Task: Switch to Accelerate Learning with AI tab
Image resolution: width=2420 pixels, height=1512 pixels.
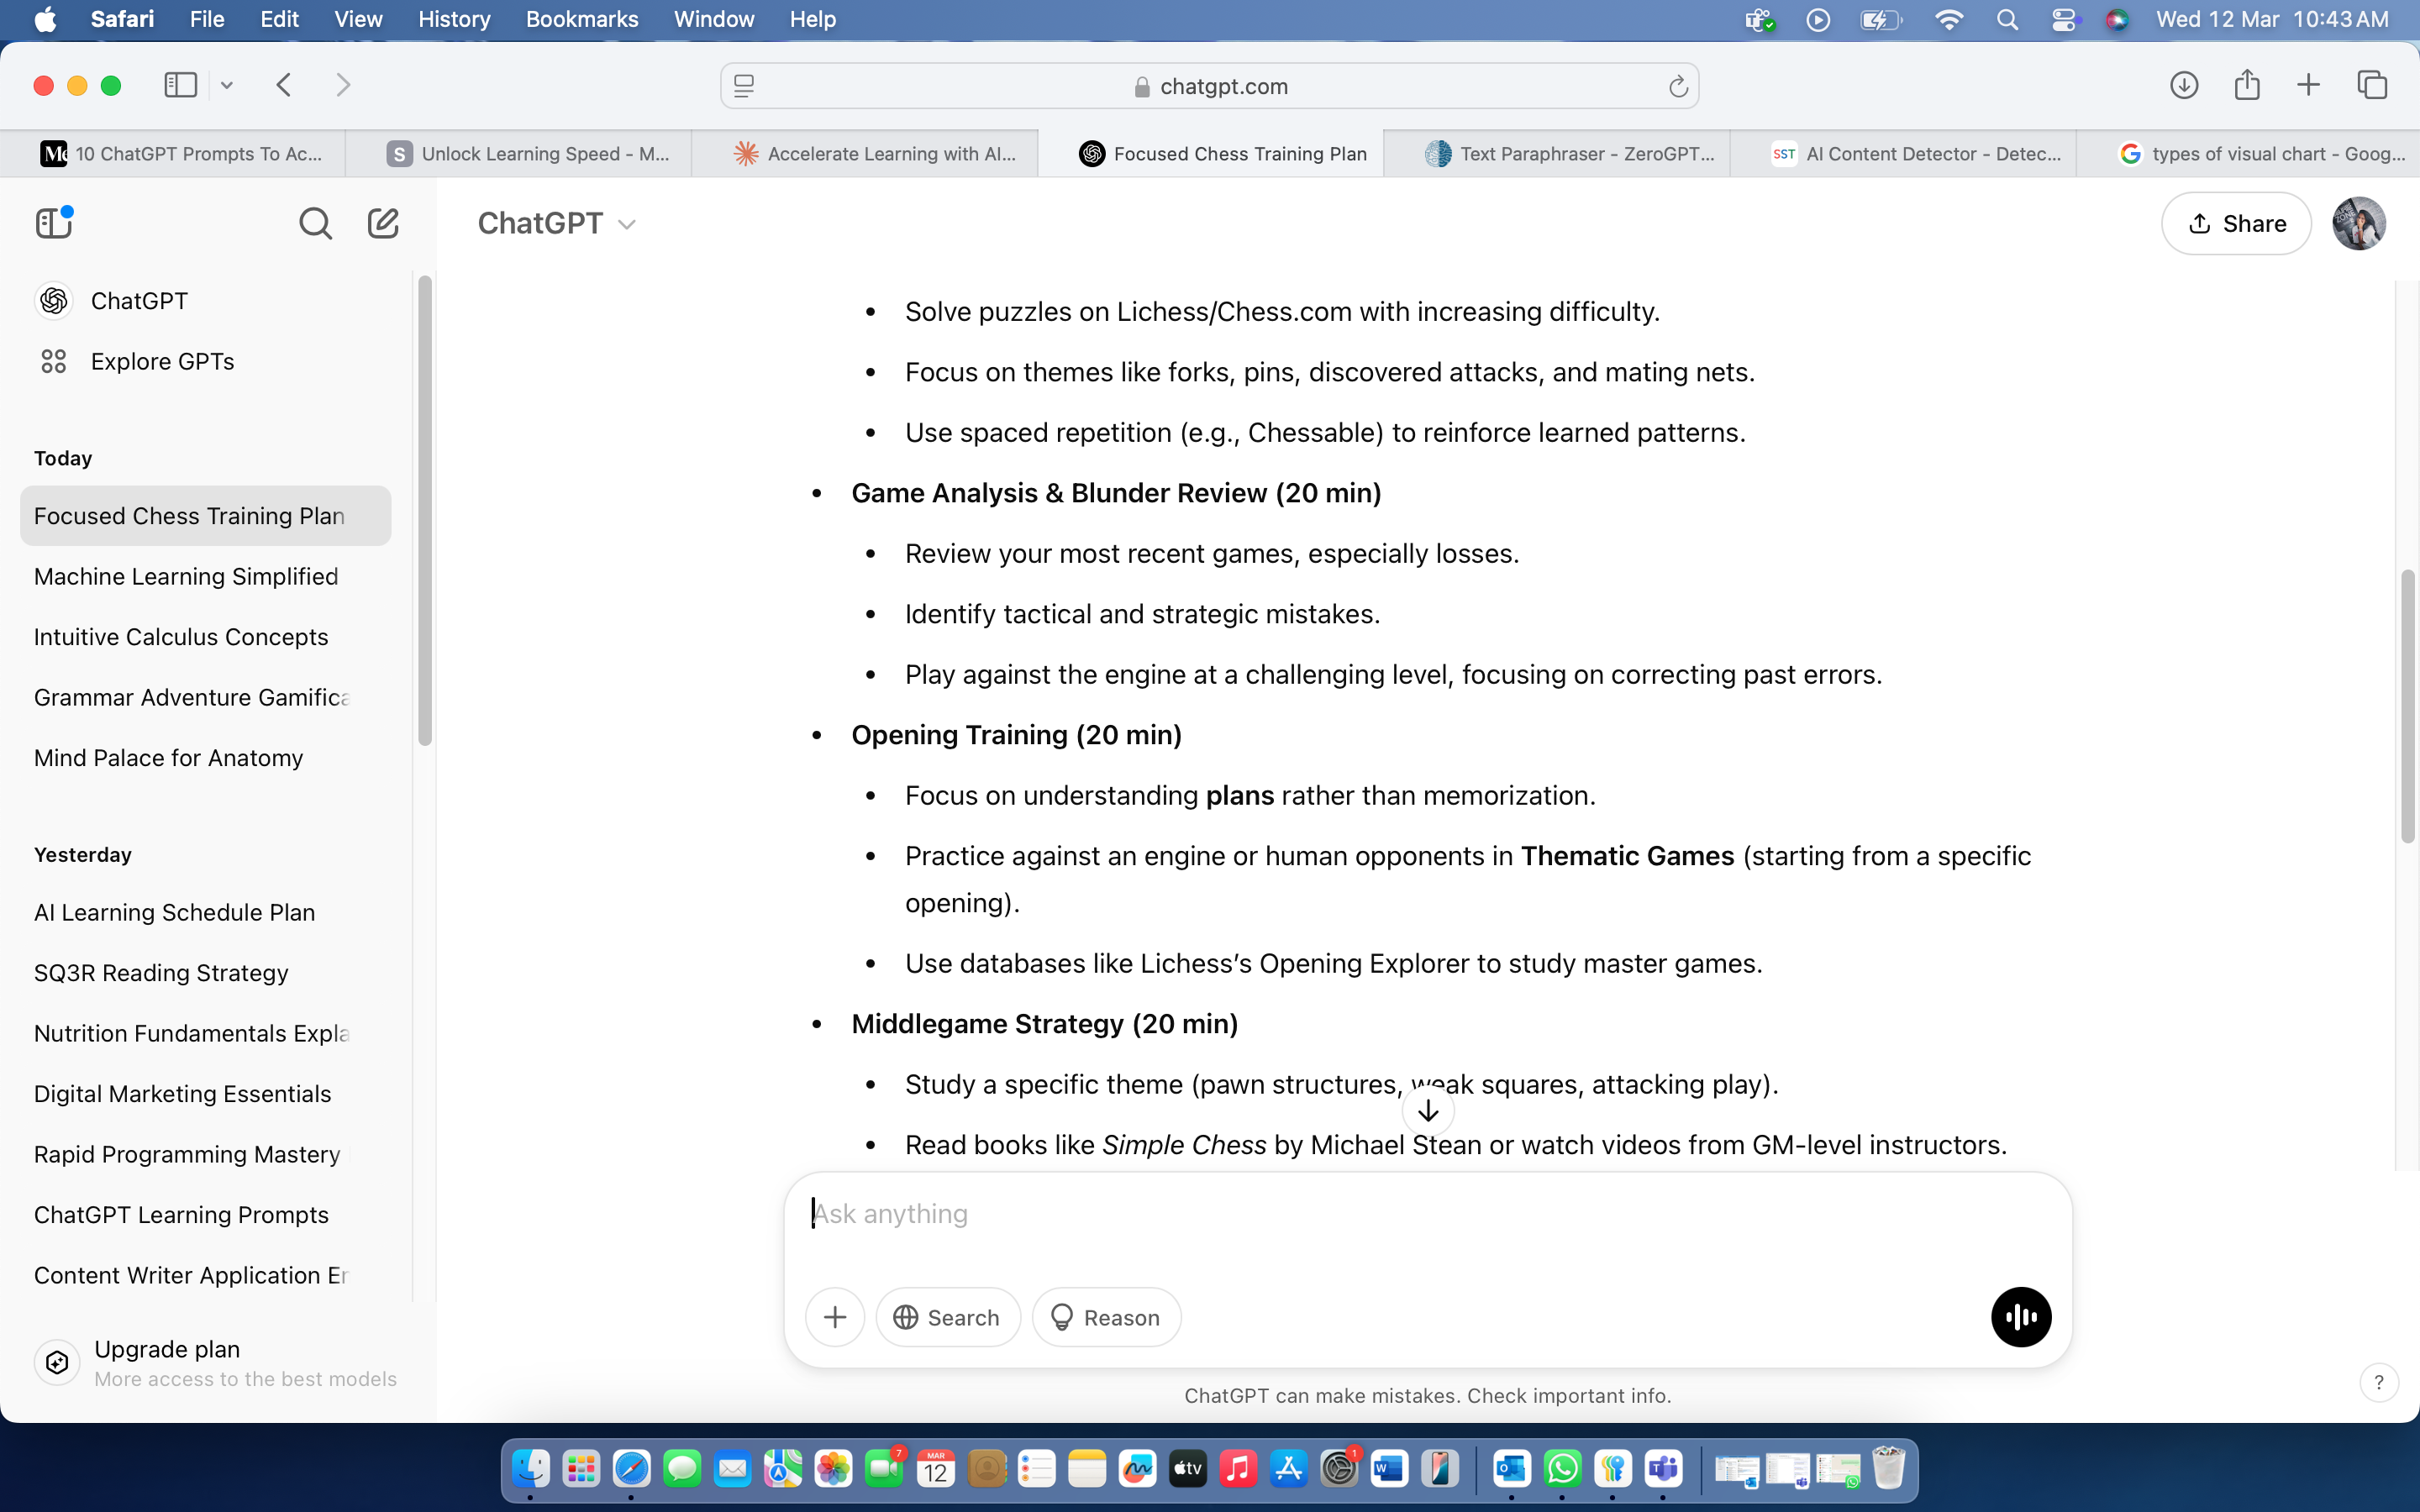Action: 865,153
